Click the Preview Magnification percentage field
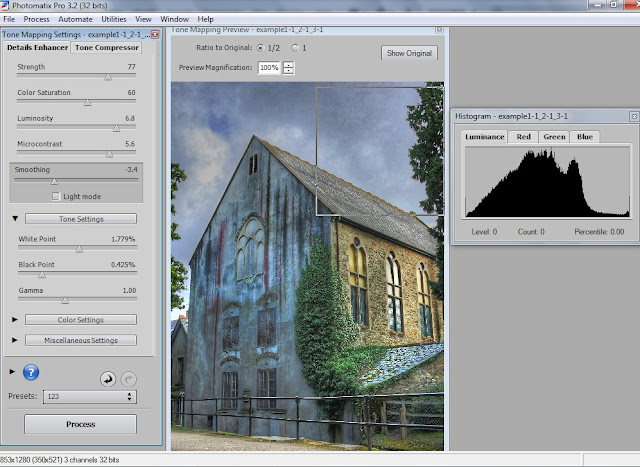Viewport: 640px width, 467px height. pyautogui.click(x=269, y=68)
